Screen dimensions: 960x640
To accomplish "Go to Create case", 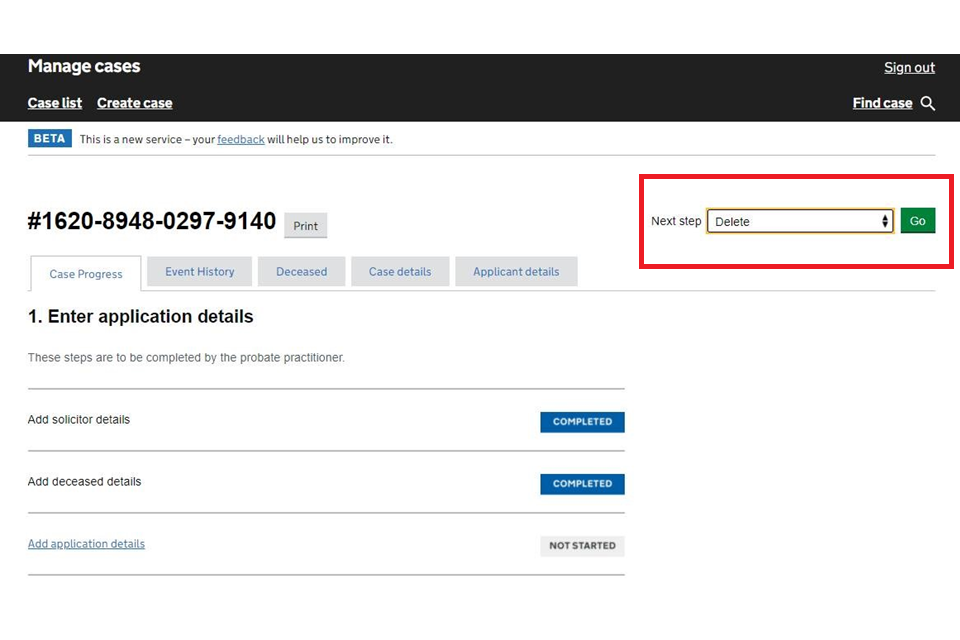I will pyautogui.click(x=134, y=103).
